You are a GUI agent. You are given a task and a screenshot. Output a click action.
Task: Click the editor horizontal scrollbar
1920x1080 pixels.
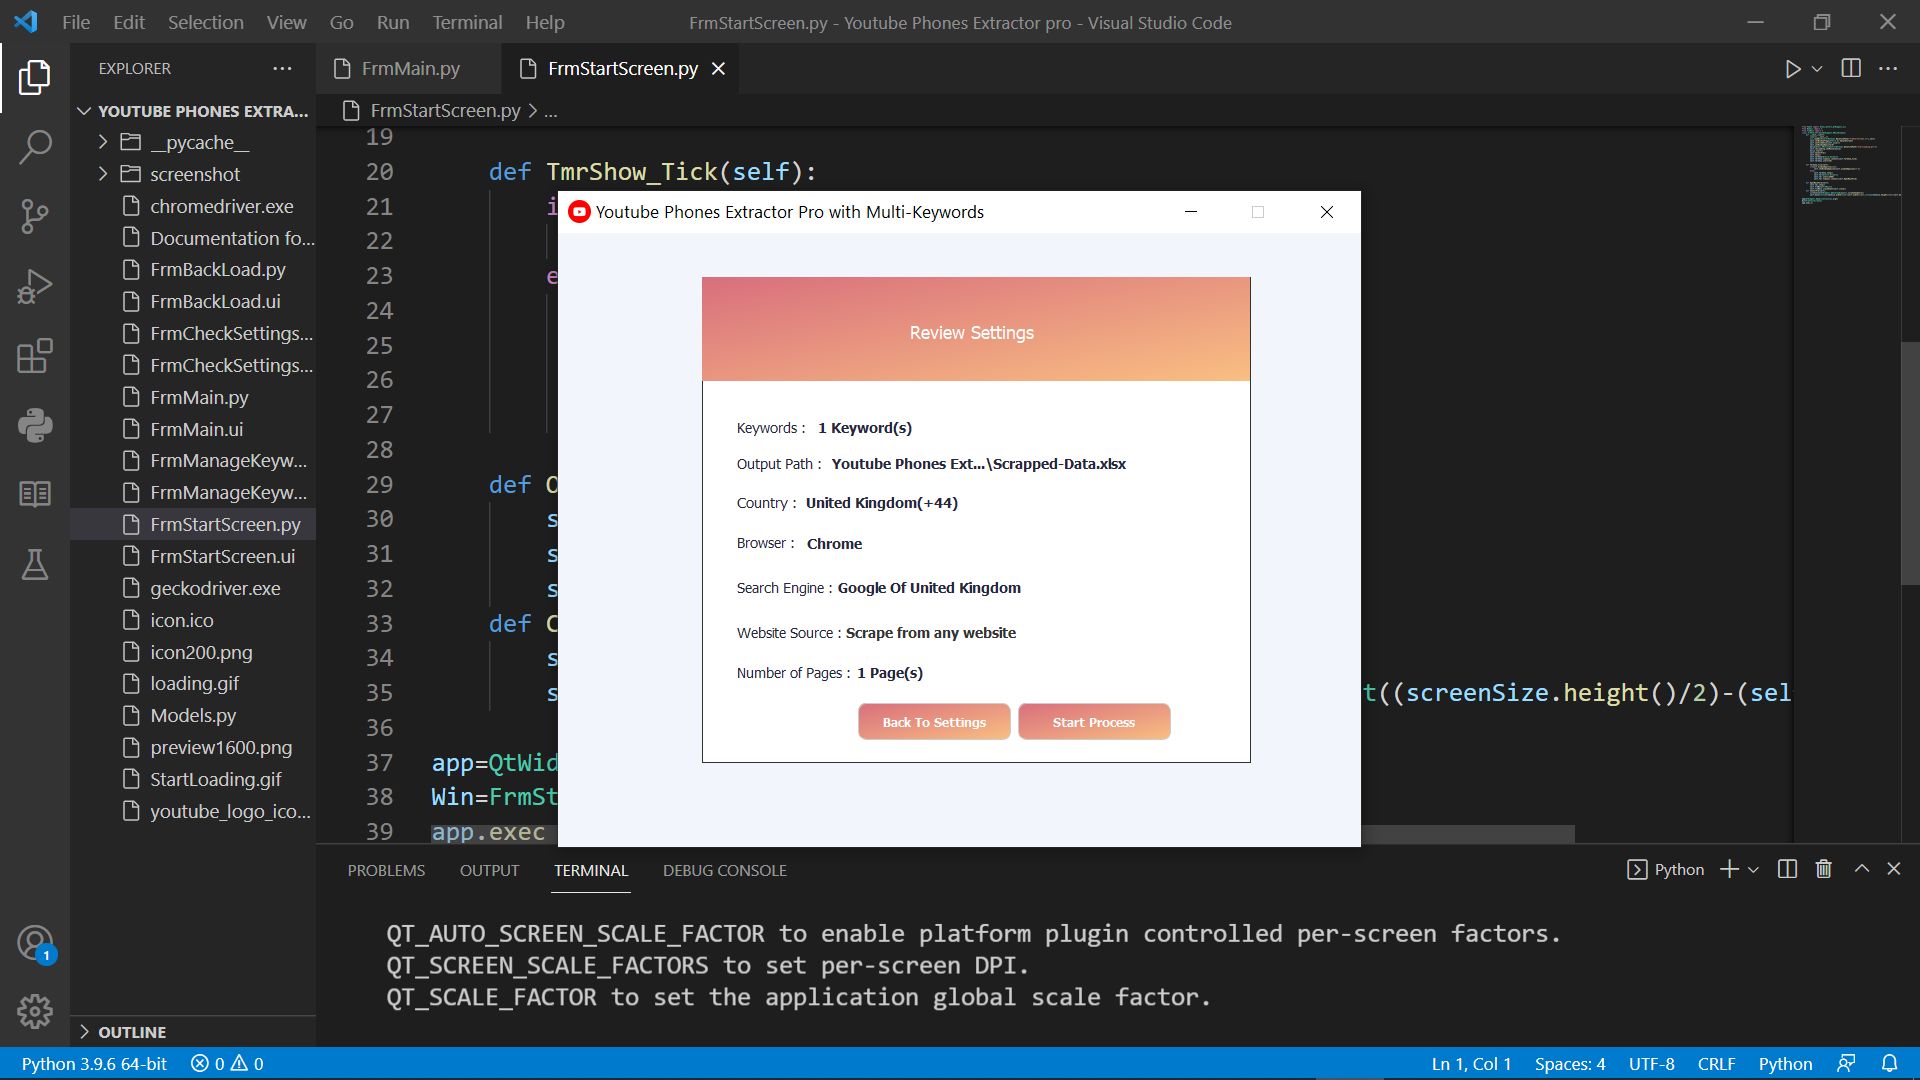coord(1467,833)
